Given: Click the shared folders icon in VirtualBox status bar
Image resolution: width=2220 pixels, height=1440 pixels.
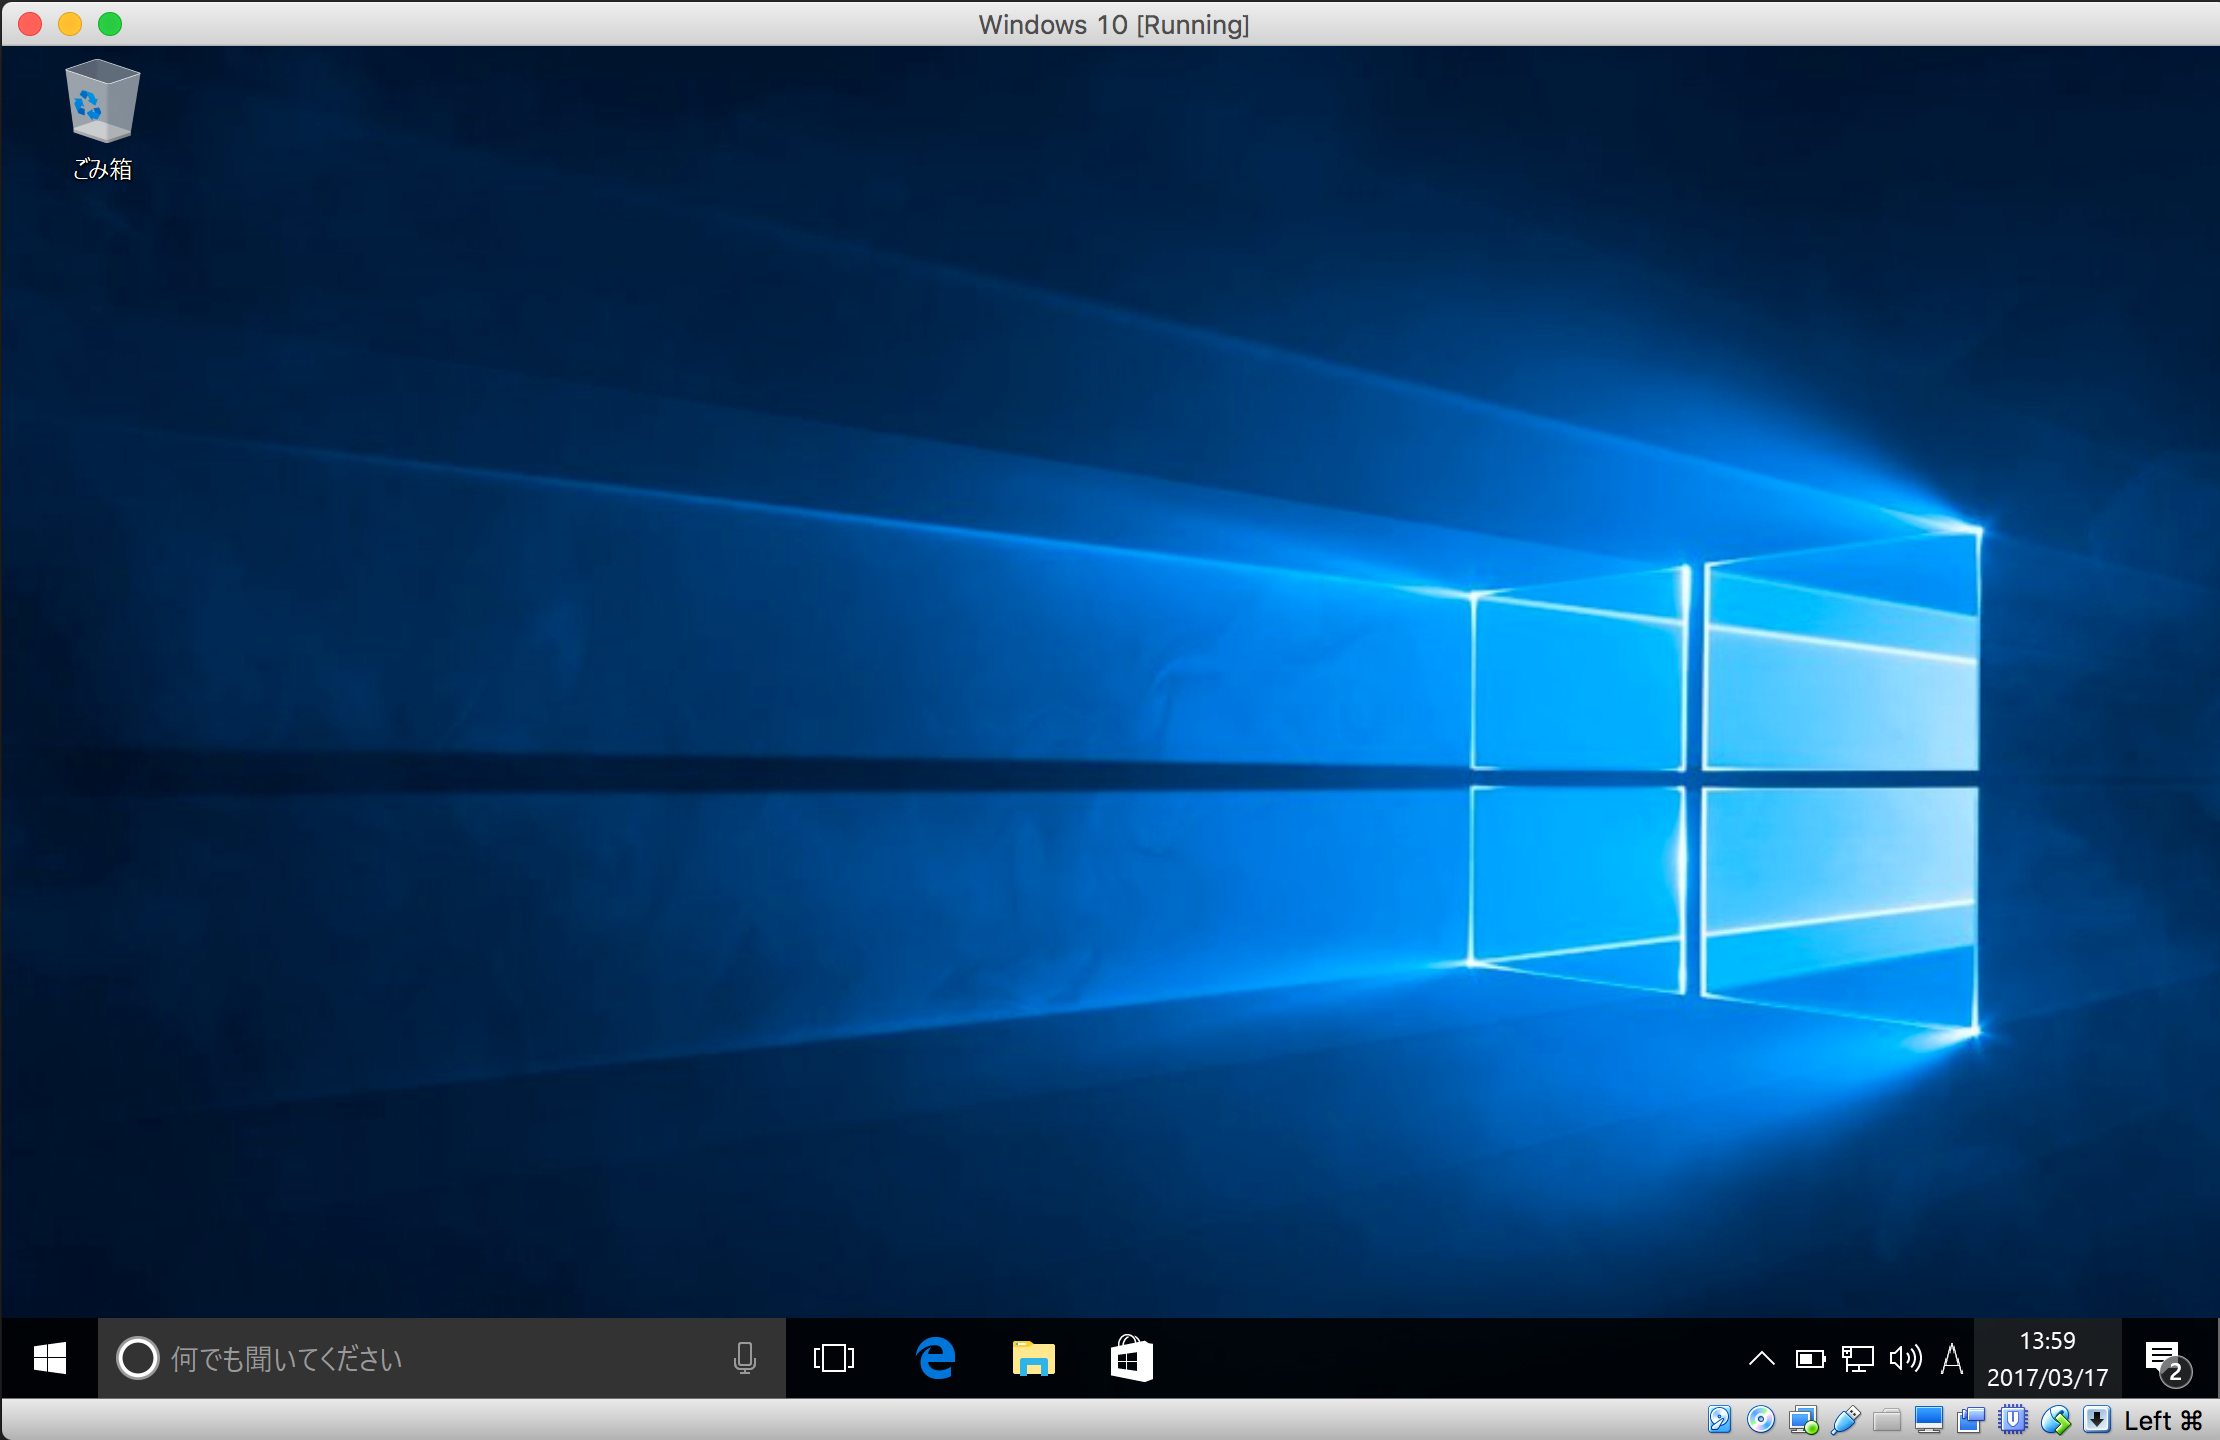Looking at the screenshot, I should [x=1888, y=1419].
